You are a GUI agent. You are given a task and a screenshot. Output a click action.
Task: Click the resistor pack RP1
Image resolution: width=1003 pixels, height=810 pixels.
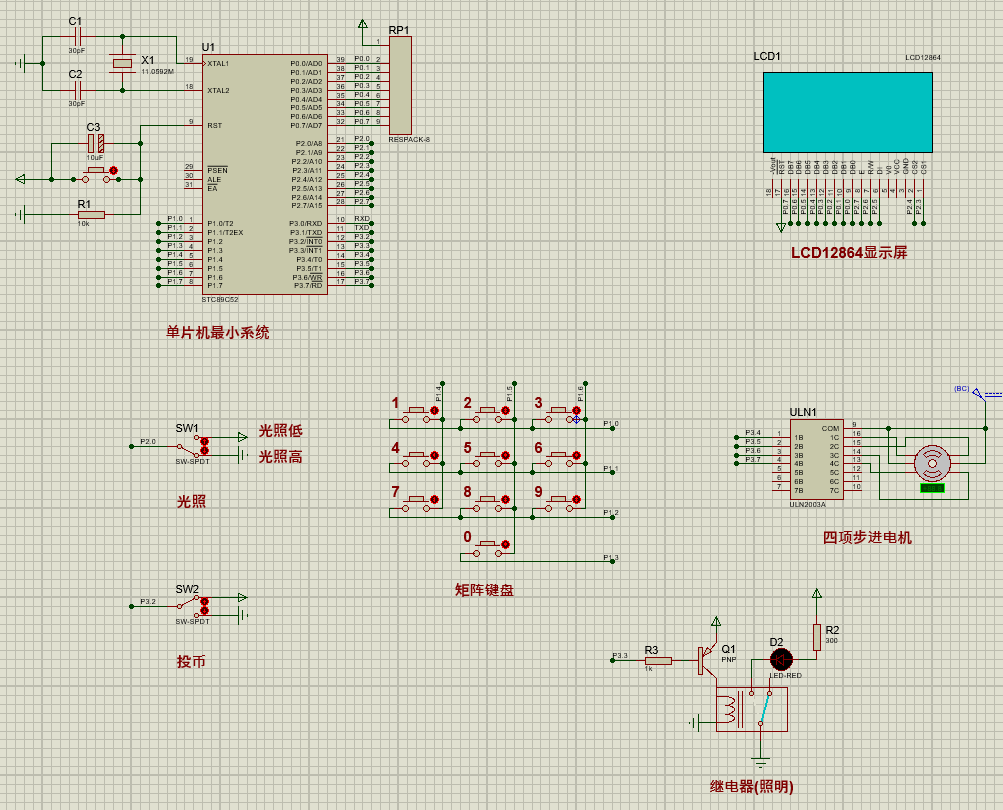(x=400, y=86)
